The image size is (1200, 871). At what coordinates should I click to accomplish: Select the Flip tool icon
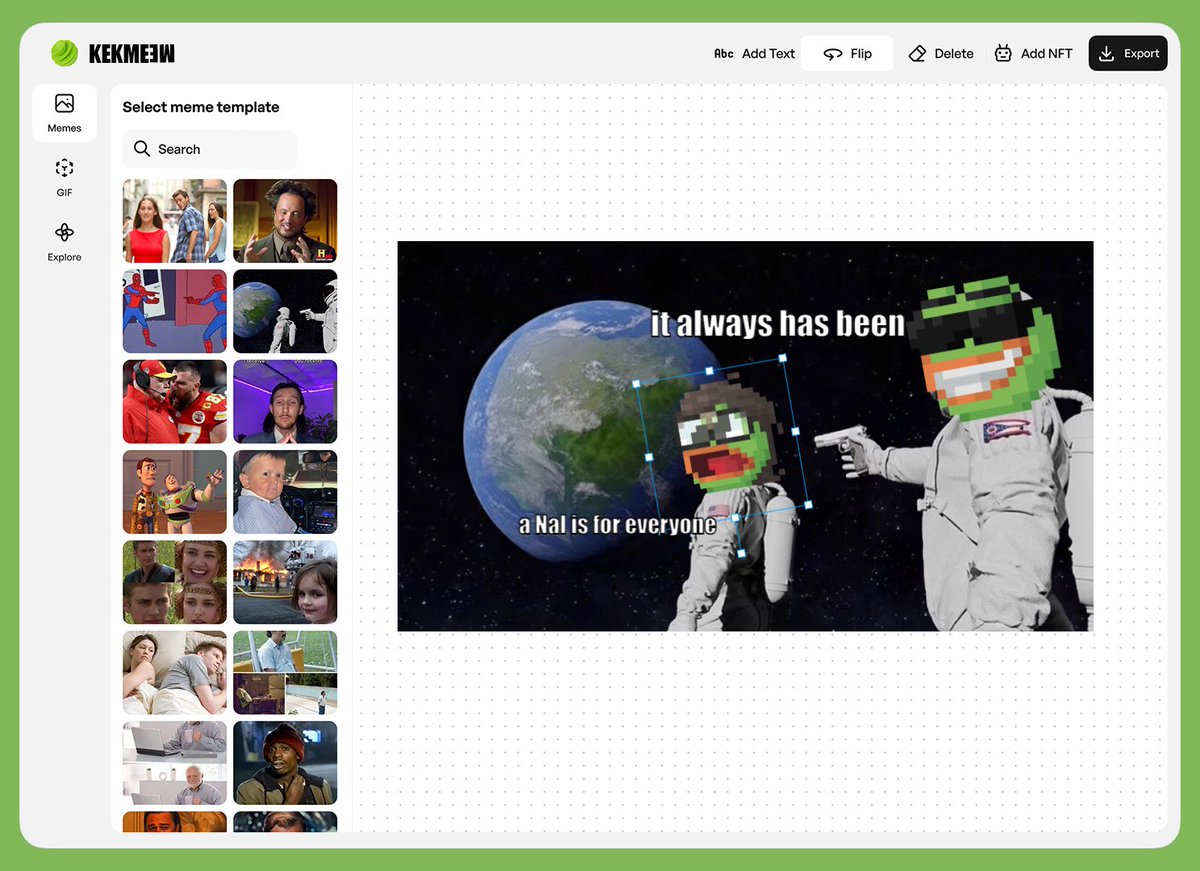click(832, 53)
